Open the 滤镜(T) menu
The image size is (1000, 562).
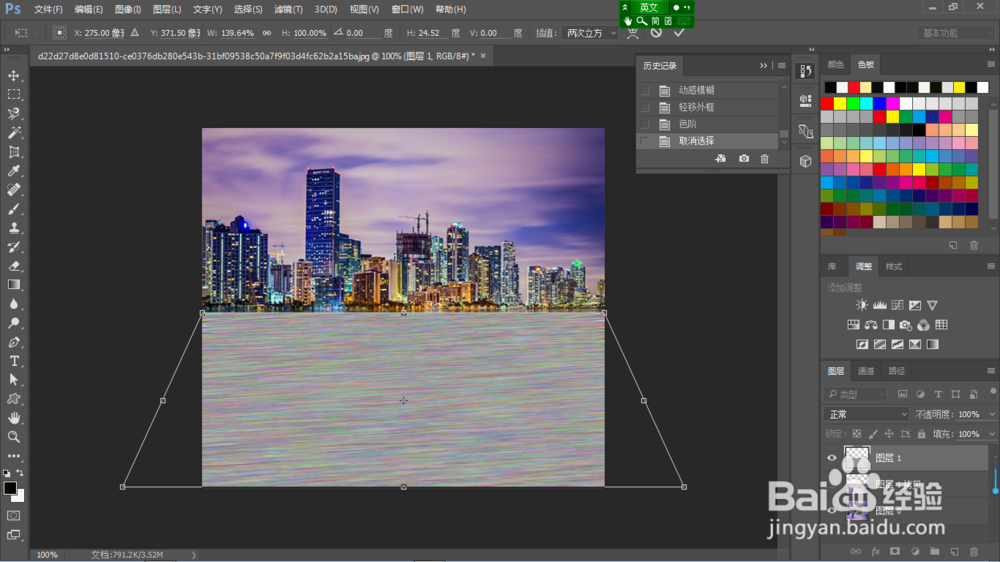coord(288,10)
